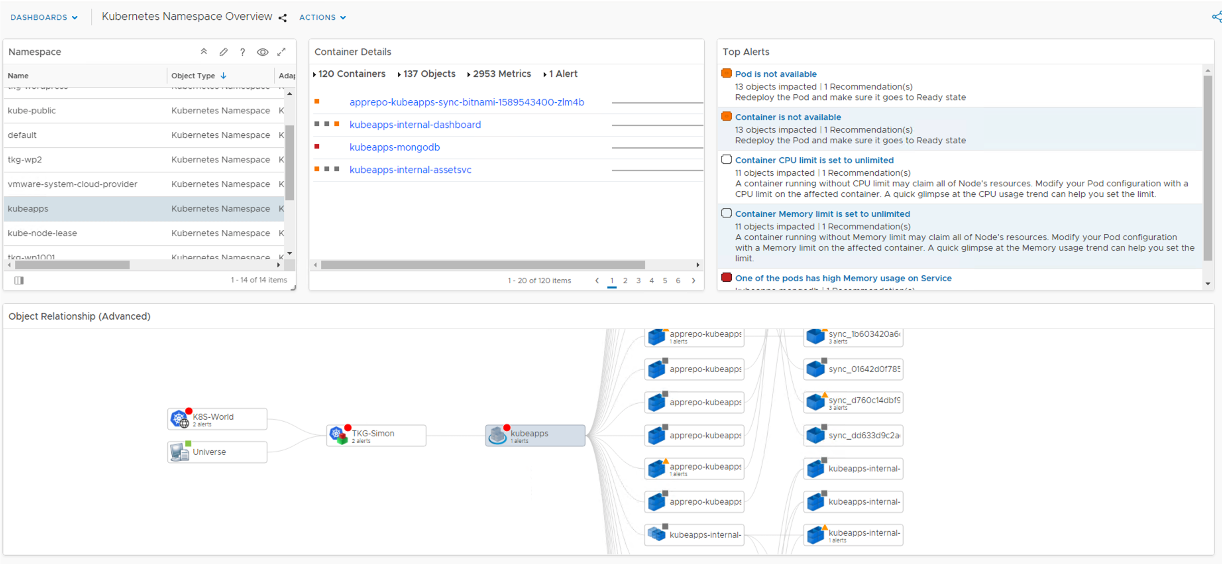This screenshot has width=1222, height=564.
Task: Collapse the Namespace widget with double-chevron icon
Action: [x=204, y=52]
